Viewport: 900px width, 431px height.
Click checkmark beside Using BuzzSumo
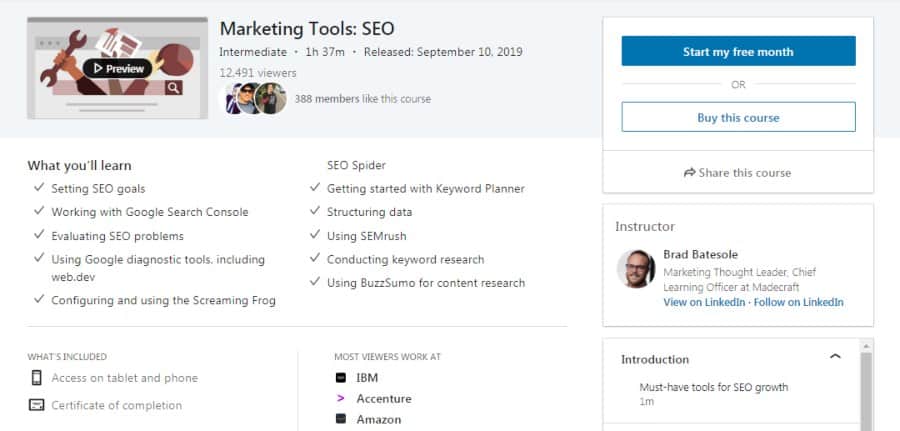pos(315,282)
